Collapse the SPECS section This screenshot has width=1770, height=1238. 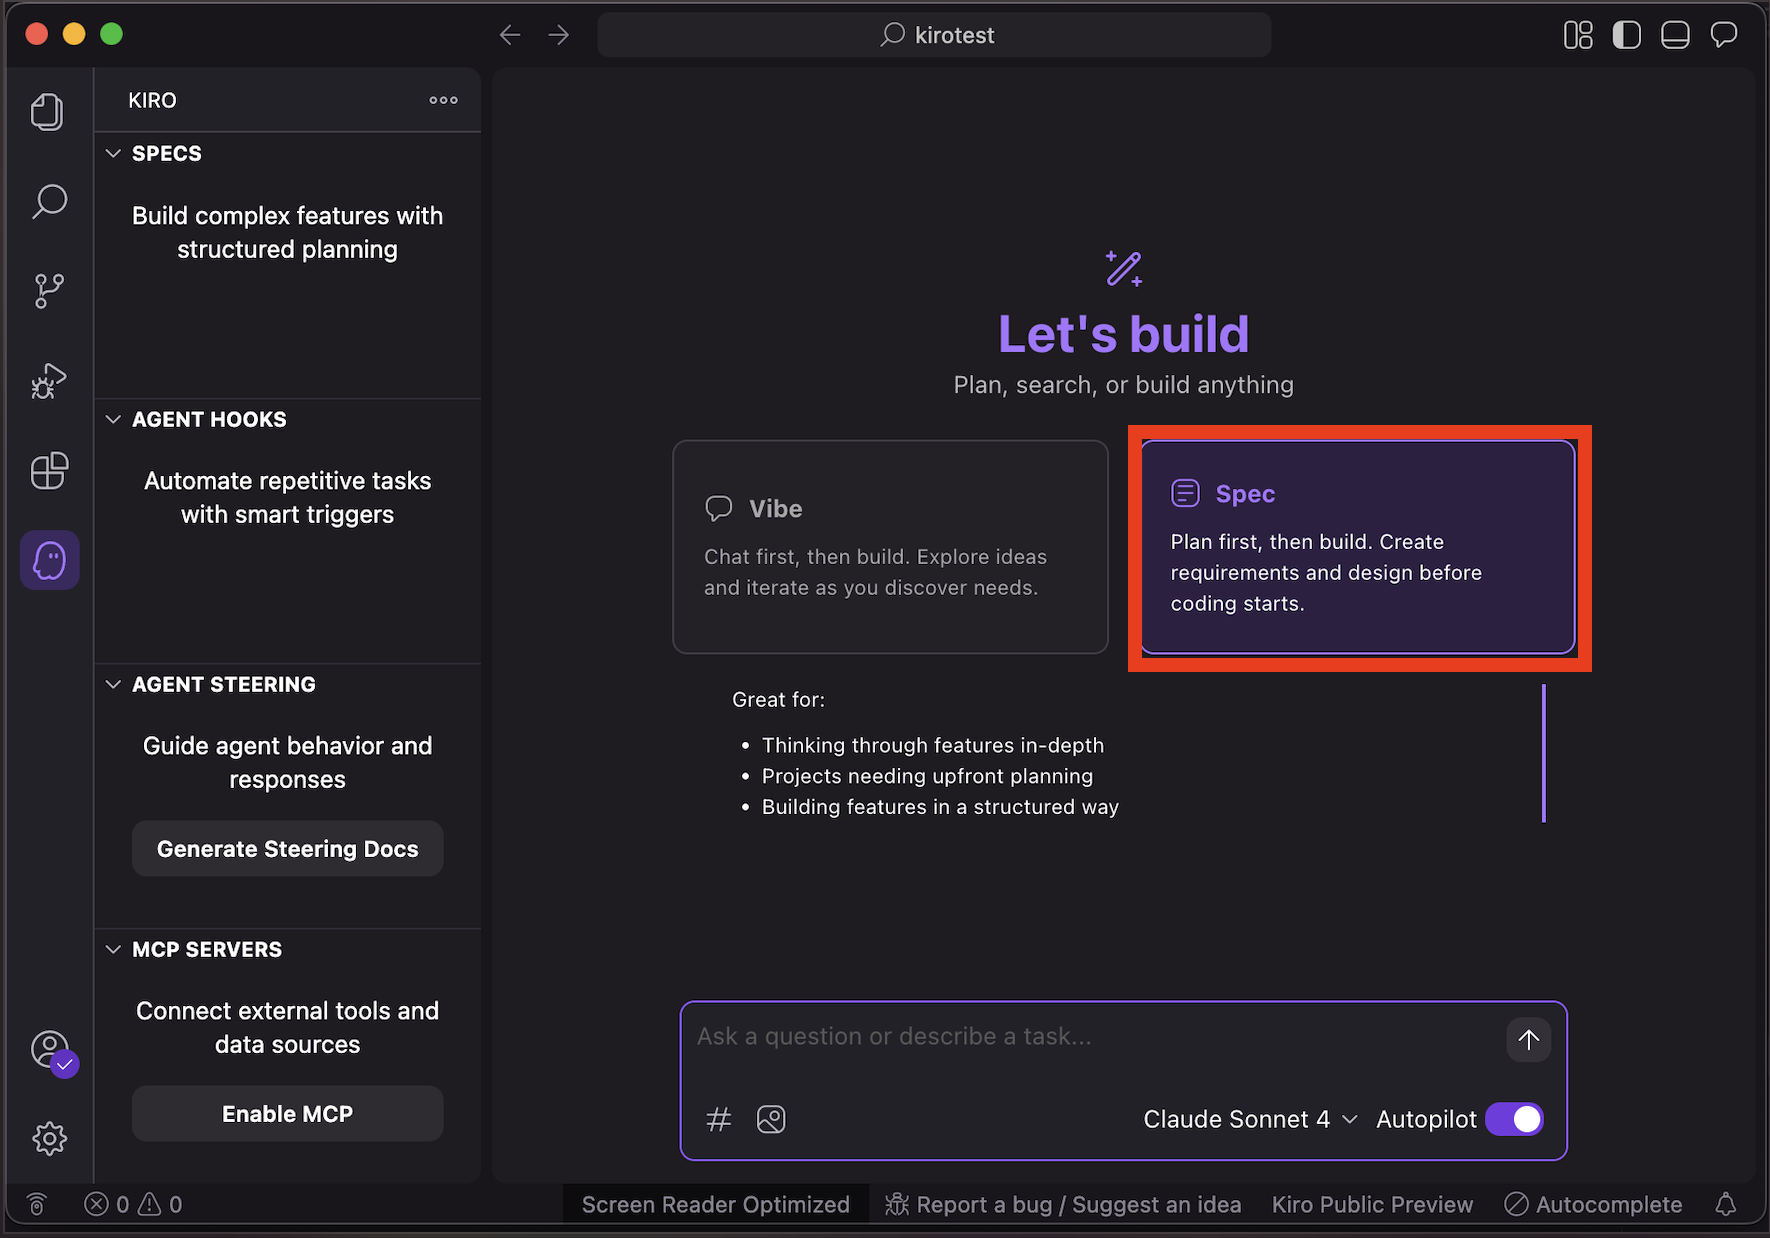[x=287, y=153]
